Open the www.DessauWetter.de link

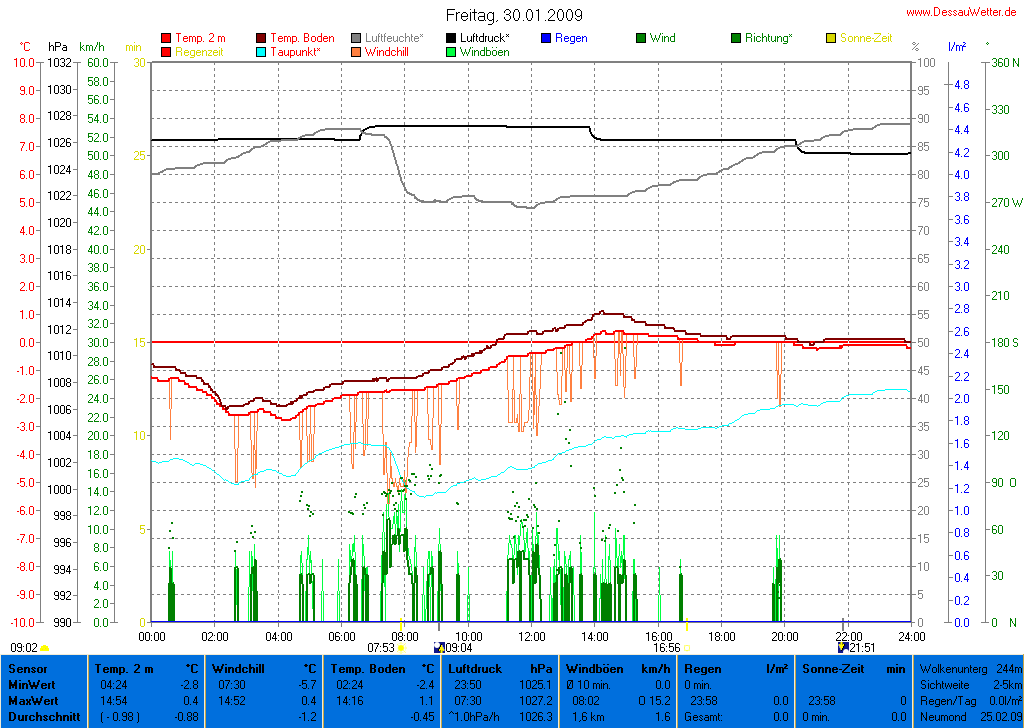pos(963,11)
